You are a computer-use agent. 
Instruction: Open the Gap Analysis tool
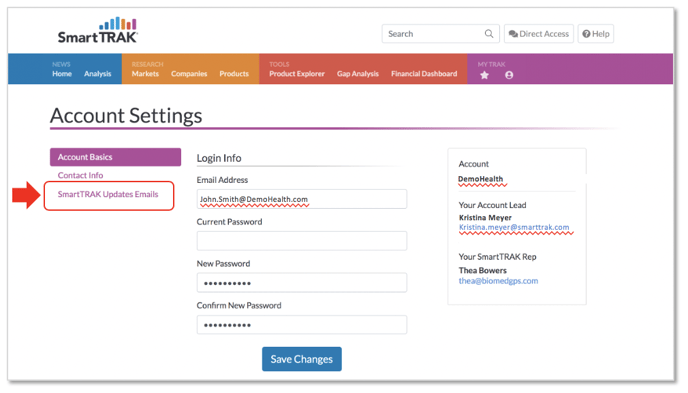[358, 74]
